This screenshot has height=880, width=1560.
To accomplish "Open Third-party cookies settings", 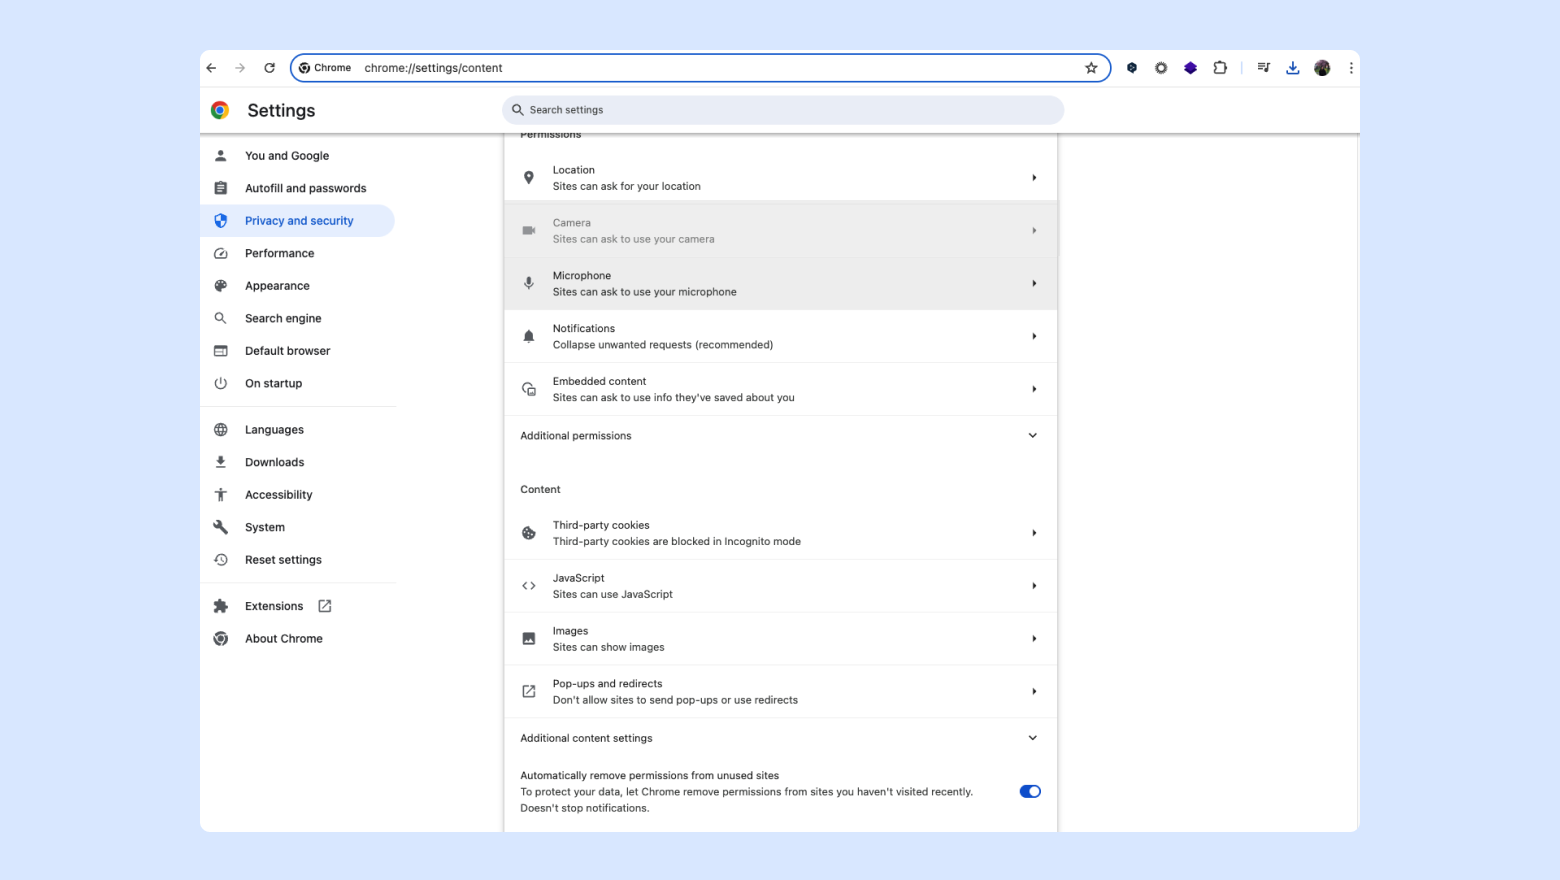I will point(780,533).
